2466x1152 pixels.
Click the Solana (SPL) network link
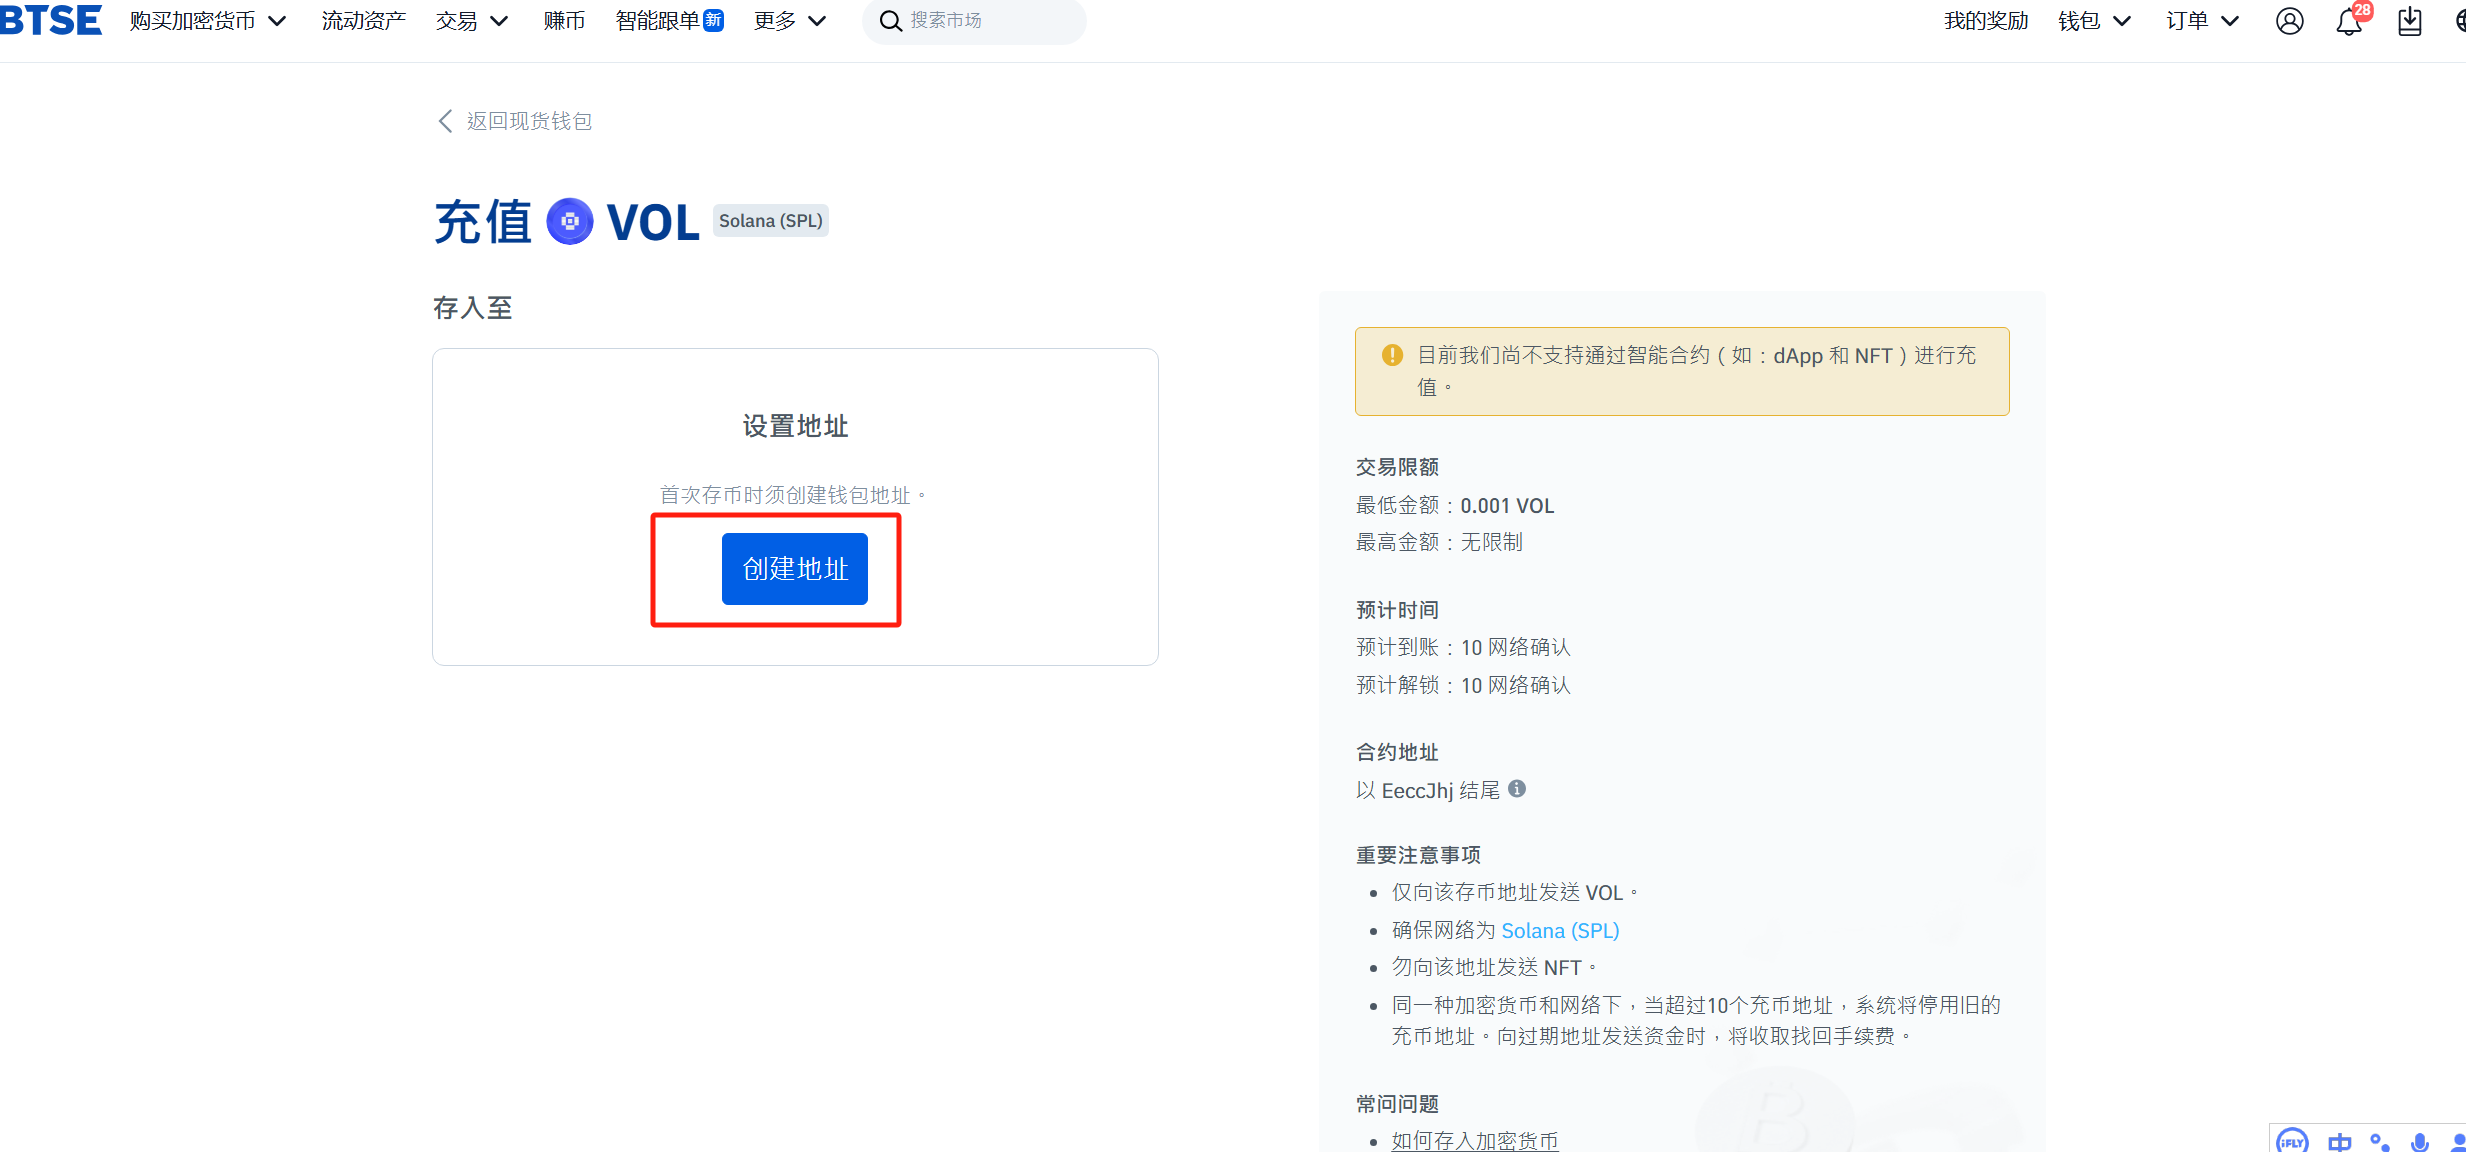tap(1559, 930)
